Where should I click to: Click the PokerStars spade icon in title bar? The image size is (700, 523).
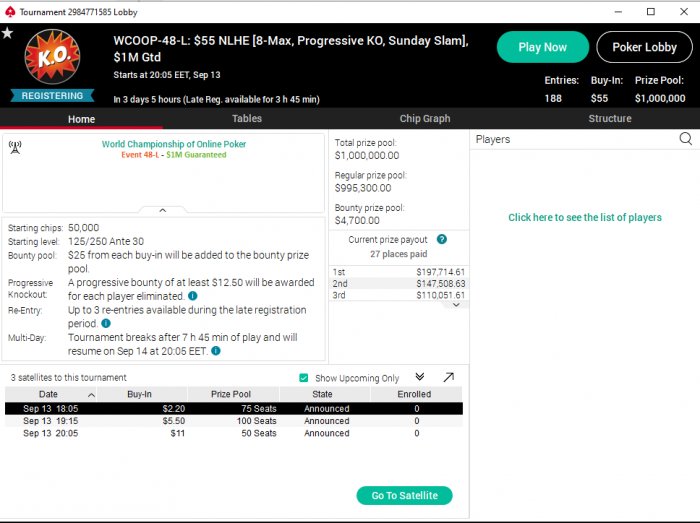click(x=9, y=12)
